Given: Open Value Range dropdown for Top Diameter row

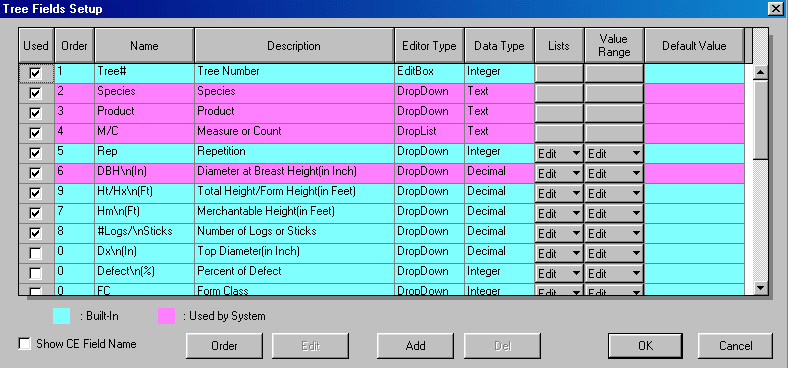Looking at the screenshot, I should [614, 254].
